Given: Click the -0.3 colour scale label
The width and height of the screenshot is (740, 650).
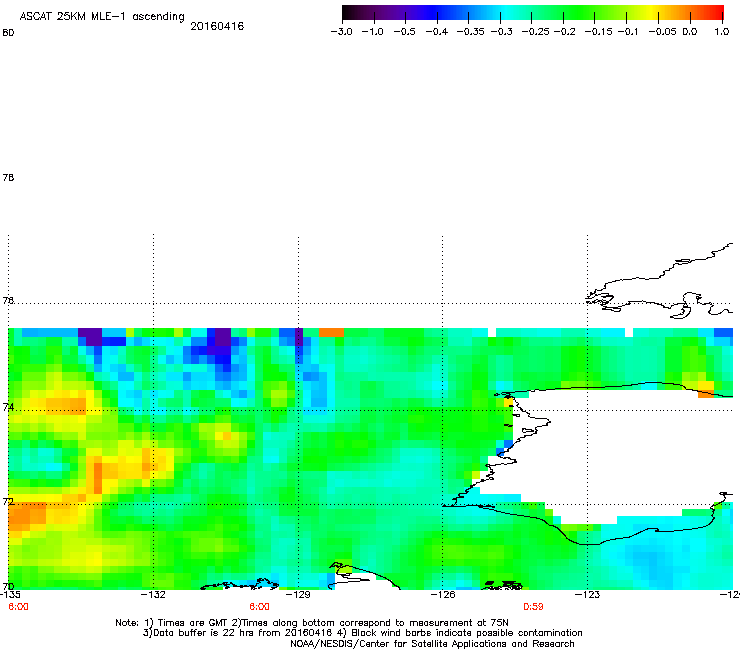Looking at the screenshot, I should (501, 32).
